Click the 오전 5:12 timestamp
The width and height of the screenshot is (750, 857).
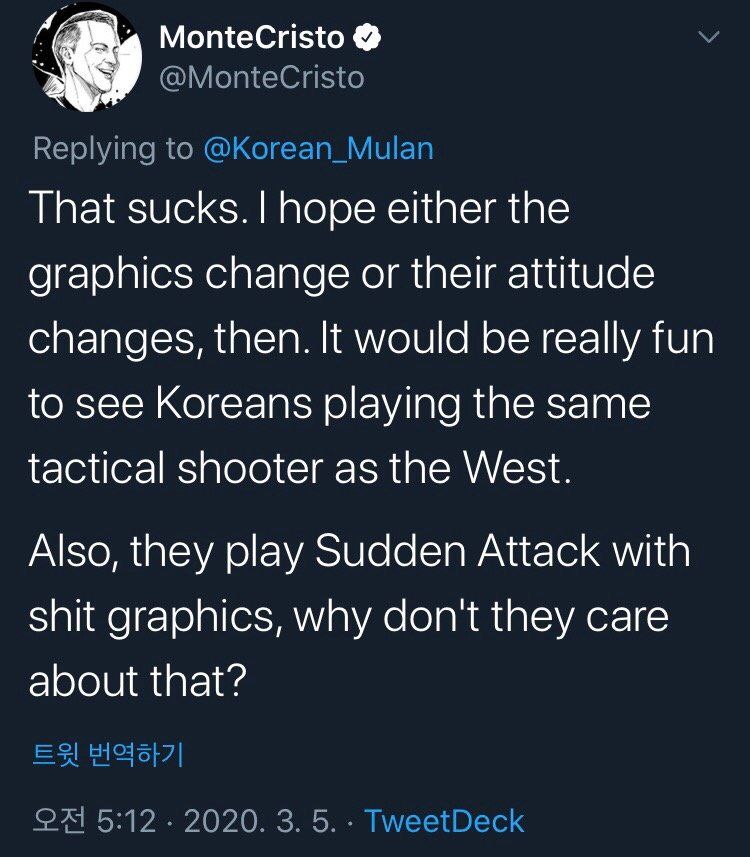[95, 821]
